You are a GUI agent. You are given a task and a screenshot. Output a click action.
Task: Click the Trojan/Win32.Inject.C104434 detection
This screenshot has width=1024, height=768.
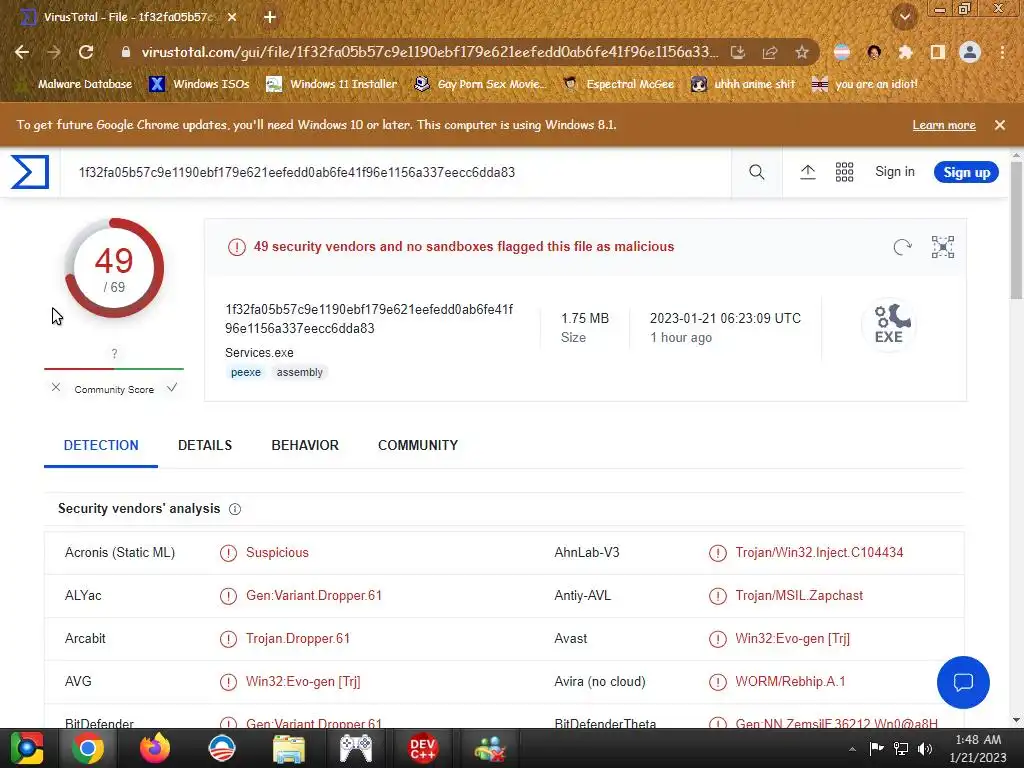click(819, 552)
